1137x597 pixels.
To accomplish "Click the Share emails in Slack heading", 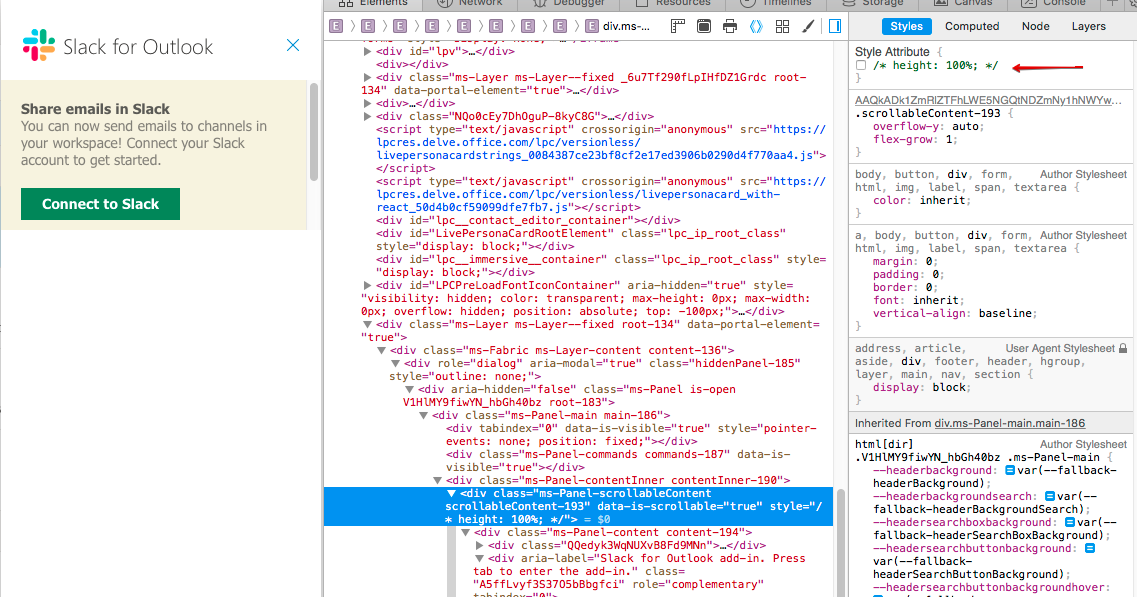I will click(95, 109).
